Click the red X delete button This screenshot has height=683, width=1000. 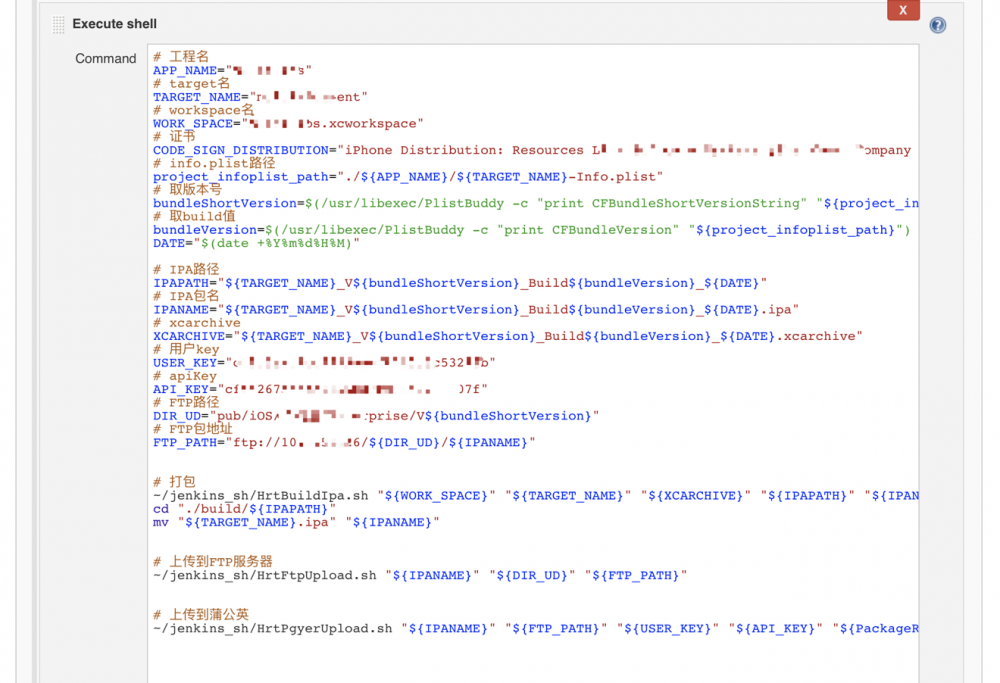(902, 10)
